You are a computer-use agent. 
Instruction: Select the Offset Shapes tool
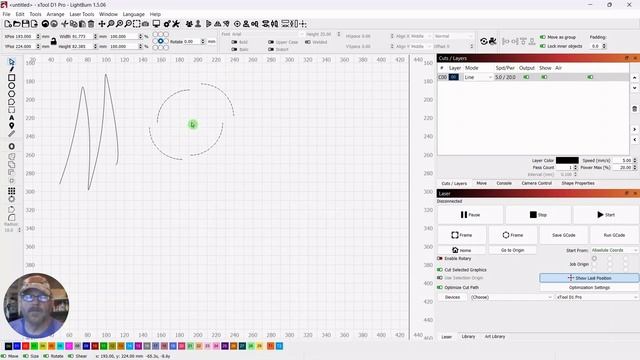coord(11,146)
